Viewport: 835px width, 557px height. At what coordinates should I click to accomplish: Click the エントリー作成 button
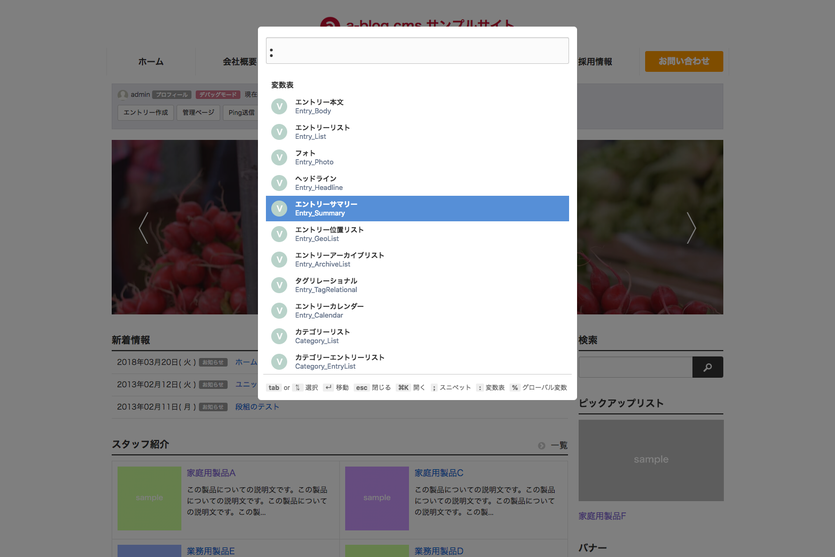145,112
